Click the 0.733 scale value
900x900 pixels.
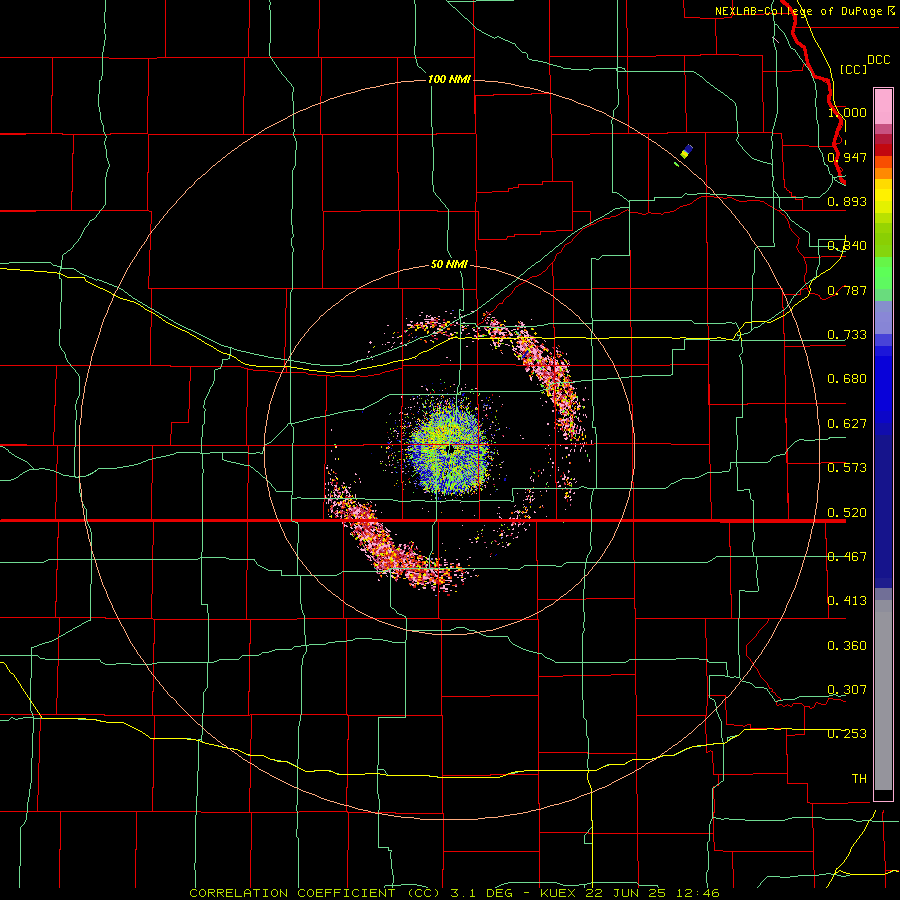pyautogui.click(x=847, y=334)
